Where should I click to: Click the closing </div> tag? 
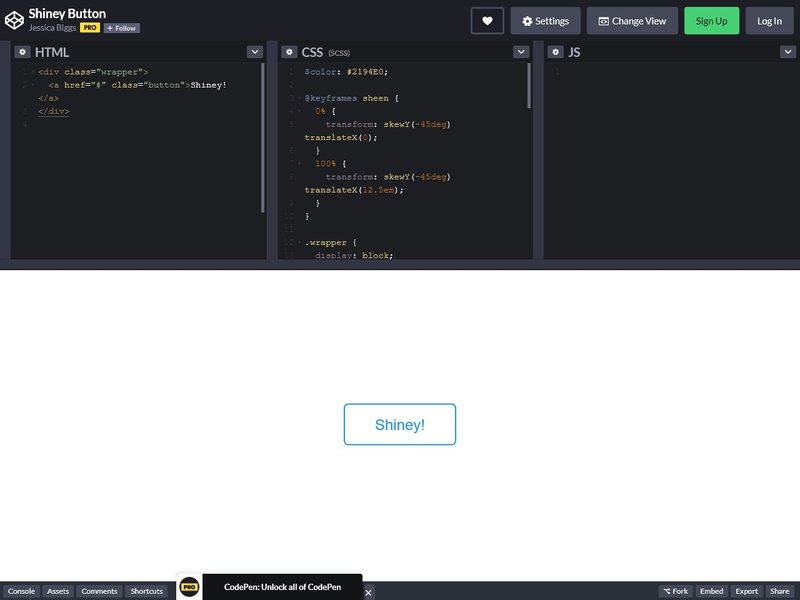[x=54, y=111]
